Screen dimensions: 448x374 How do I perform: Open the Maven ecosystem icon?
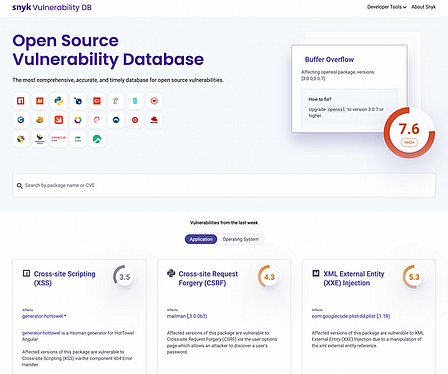(40, 101)
